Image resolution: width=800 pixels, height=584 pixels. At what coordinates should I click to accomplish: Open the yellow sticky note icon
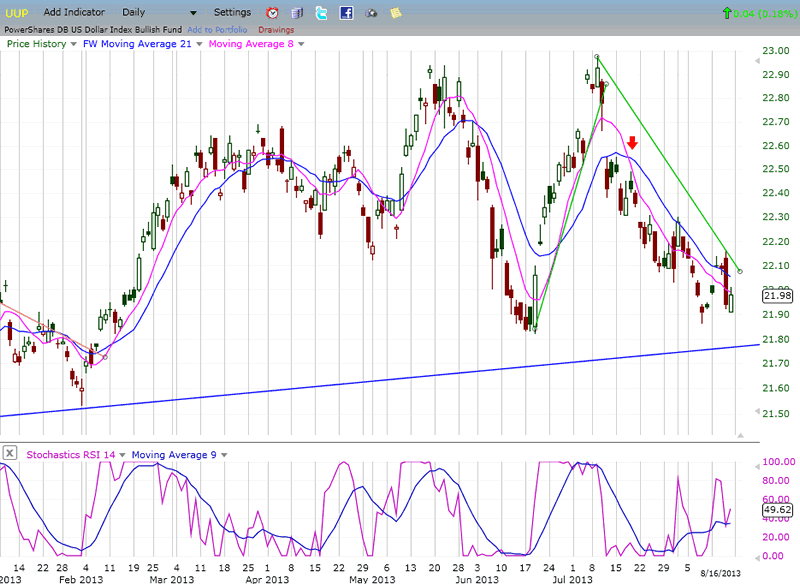click(x=396, y=13)
